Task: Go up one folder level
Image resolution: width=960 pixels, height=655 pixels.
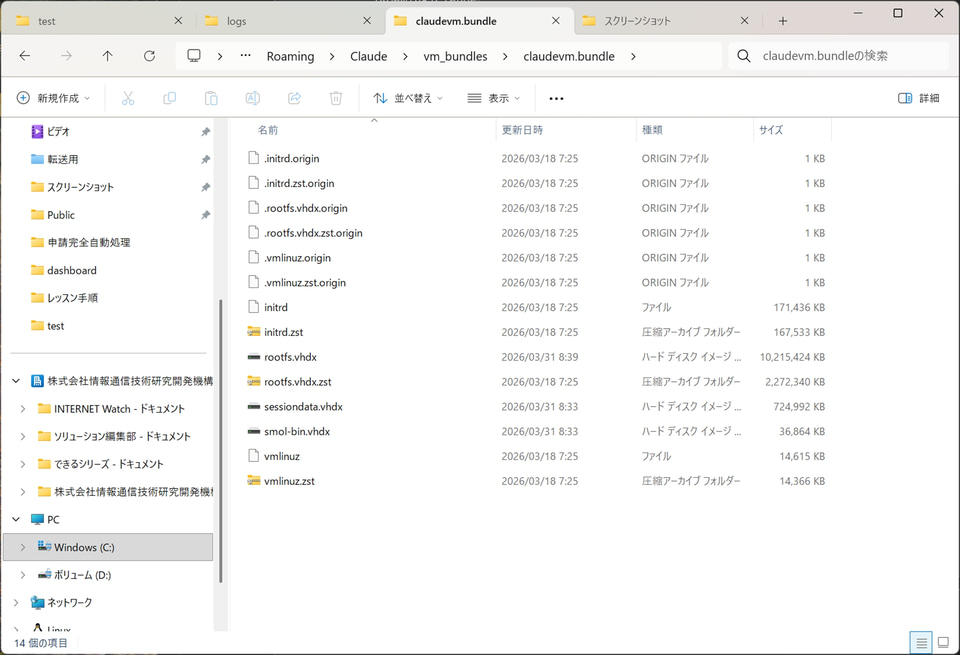Action: tap(108, 56)
